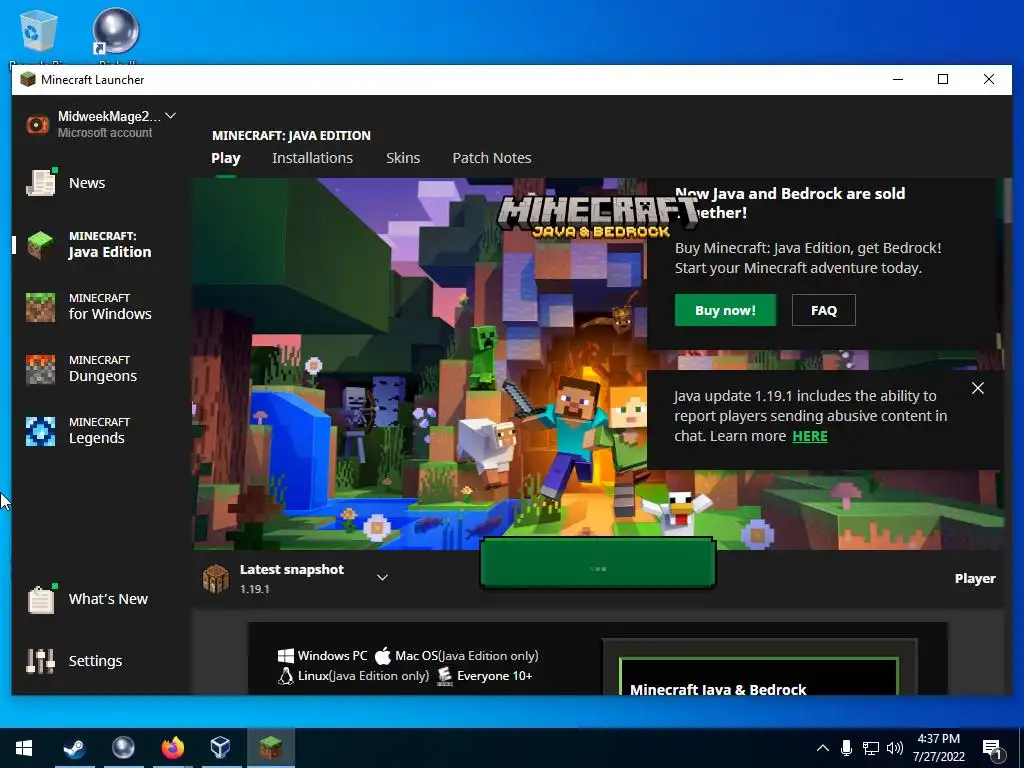Expand the MidweekMage account dropdown
The height and width of the screenshot is (768, 1024).
tap(170, 116)
